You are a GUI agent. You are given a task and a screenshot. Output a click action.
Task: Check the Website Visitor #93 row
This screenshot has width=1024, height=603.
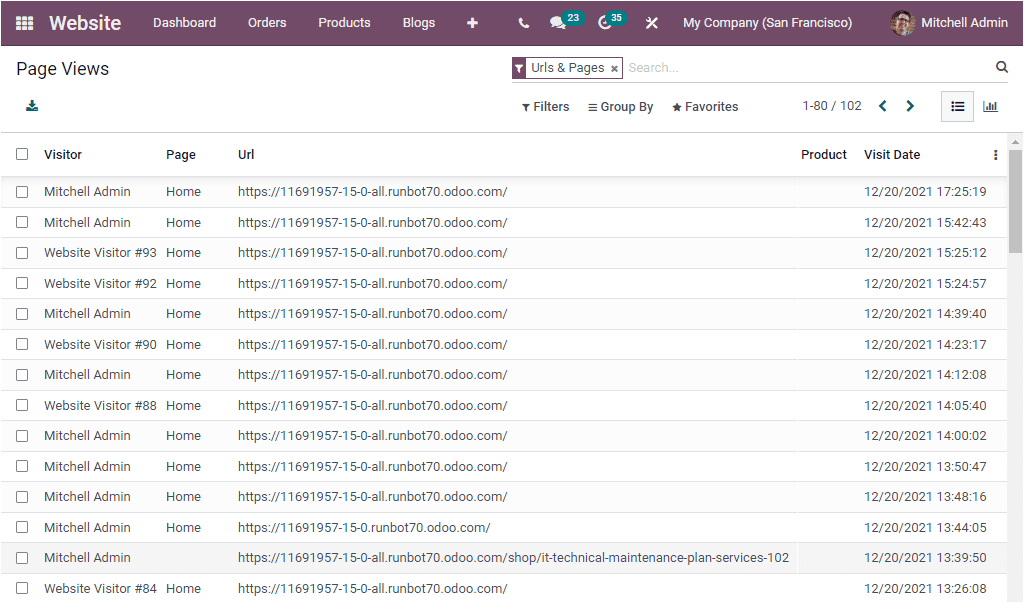[x=22, y=252]
